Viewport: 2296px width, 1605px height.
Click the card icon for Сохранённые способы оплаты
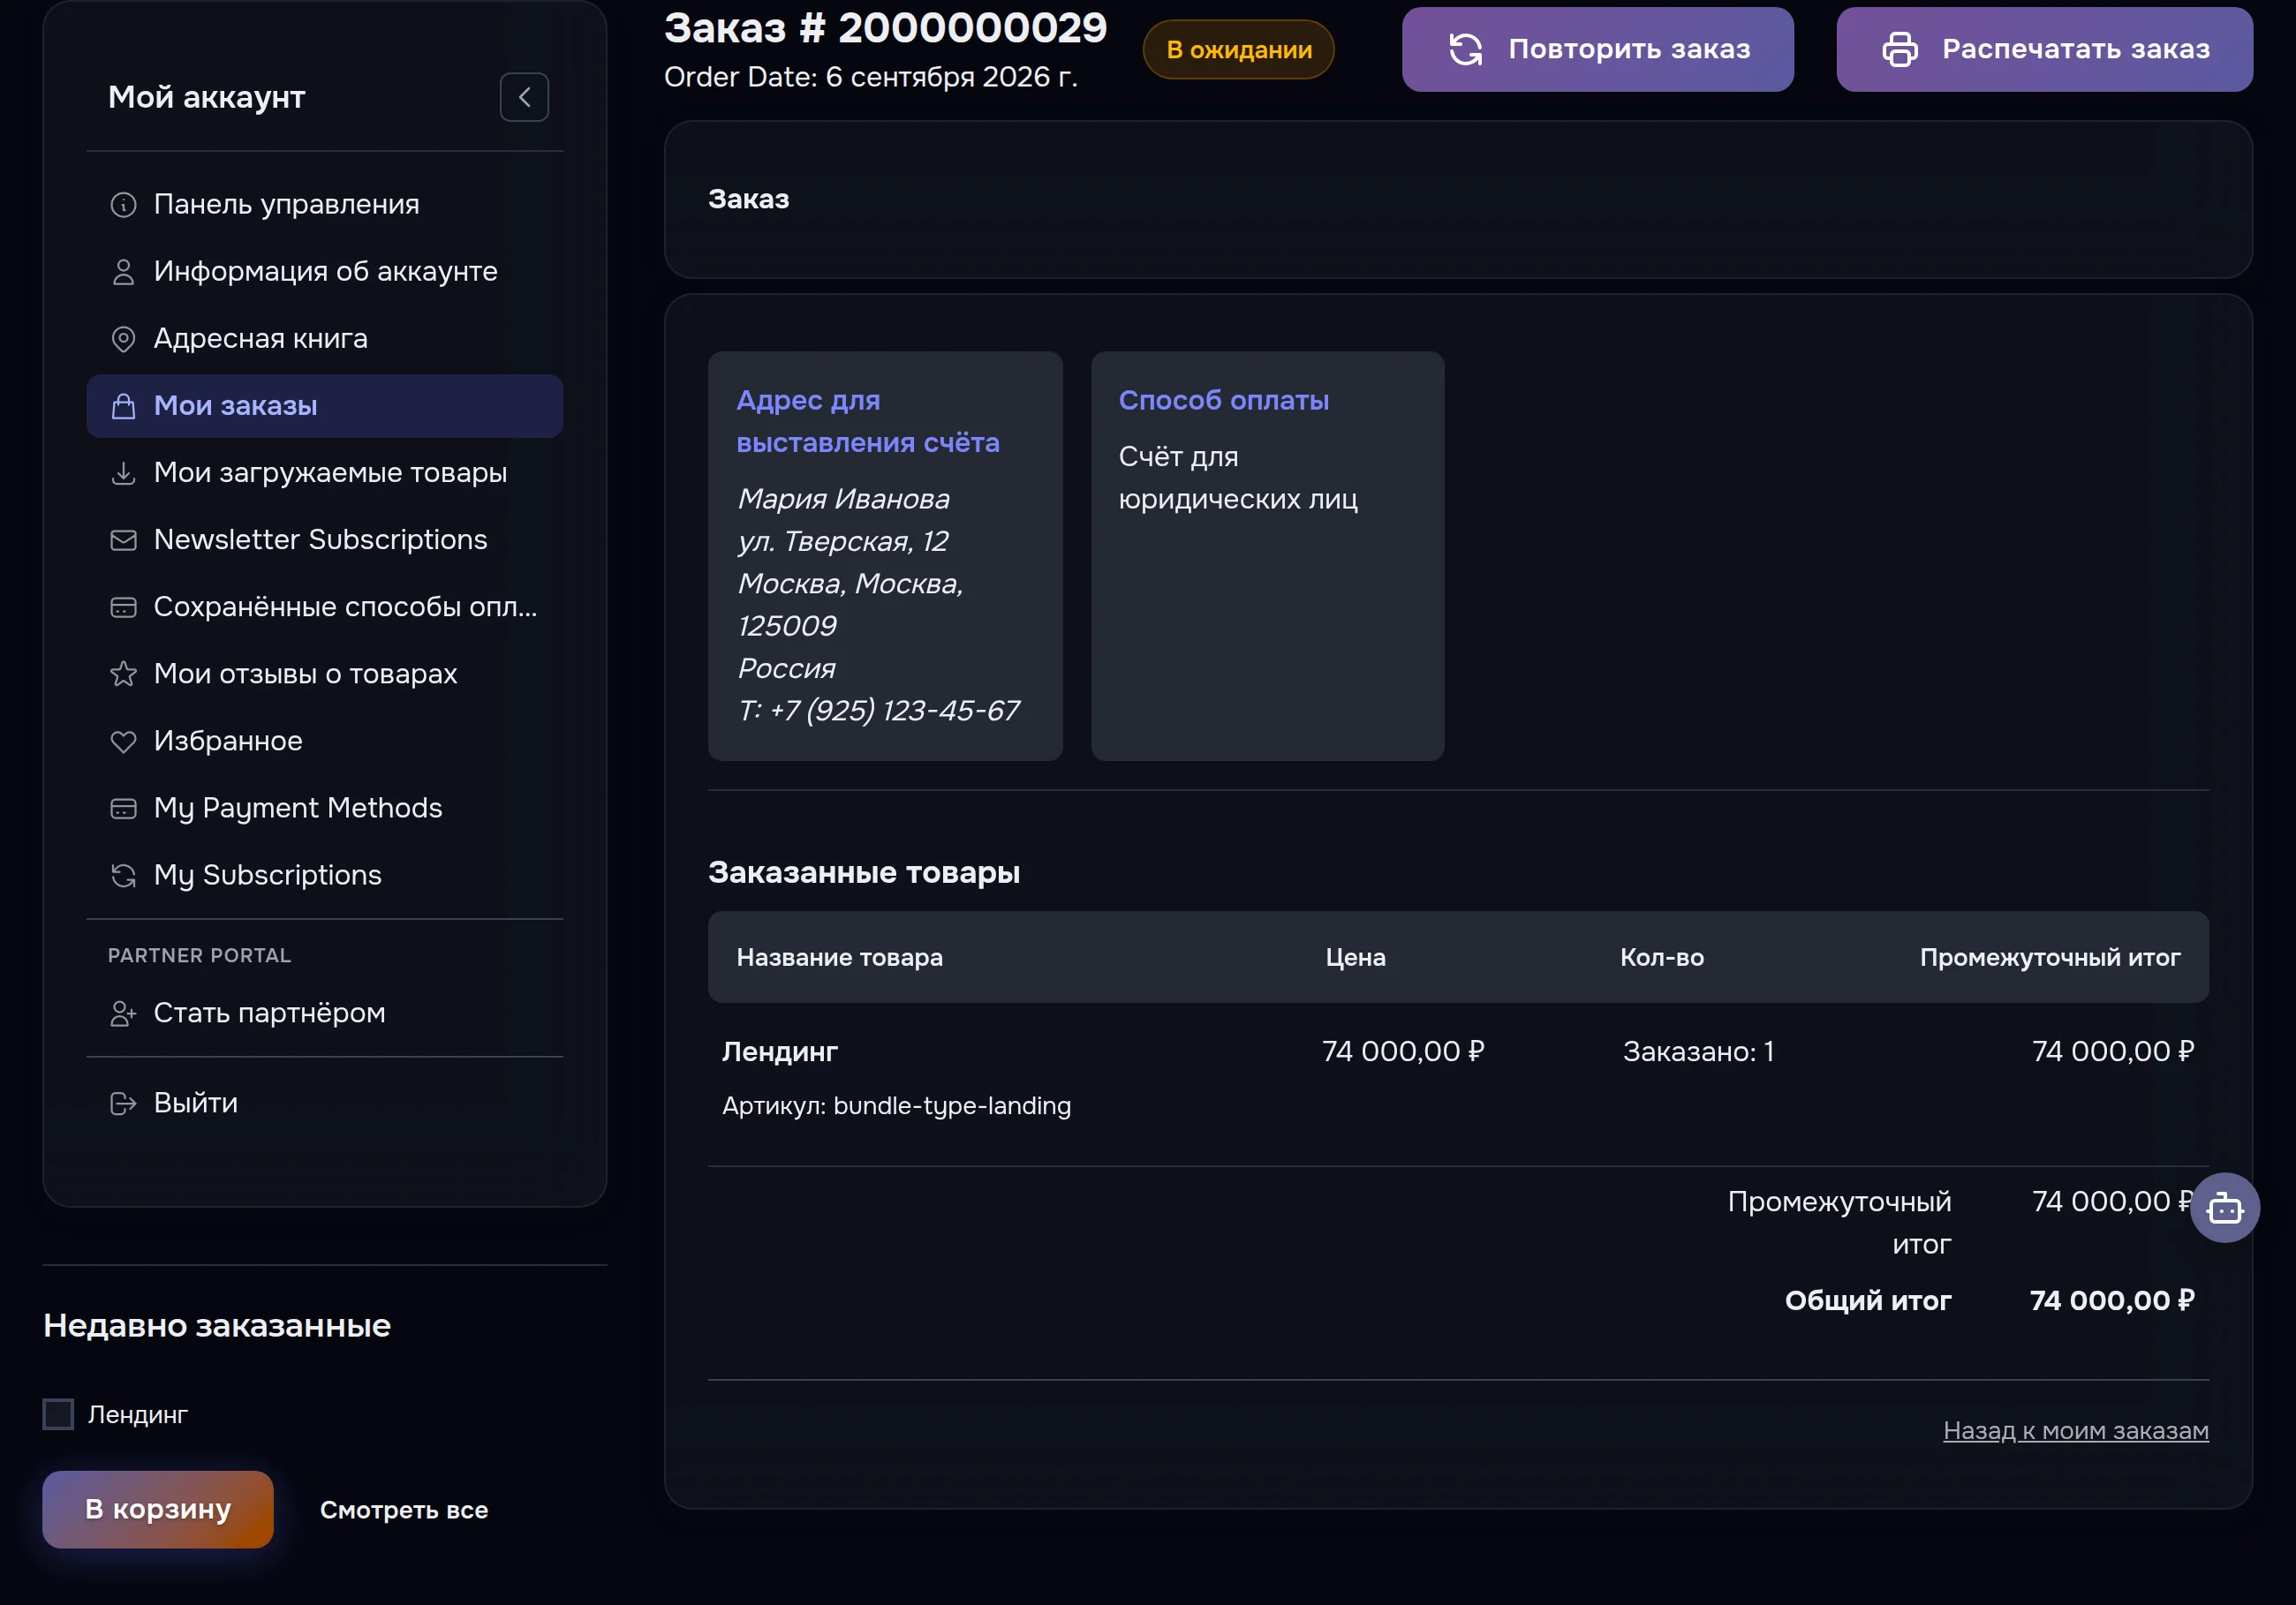point(123,607)
